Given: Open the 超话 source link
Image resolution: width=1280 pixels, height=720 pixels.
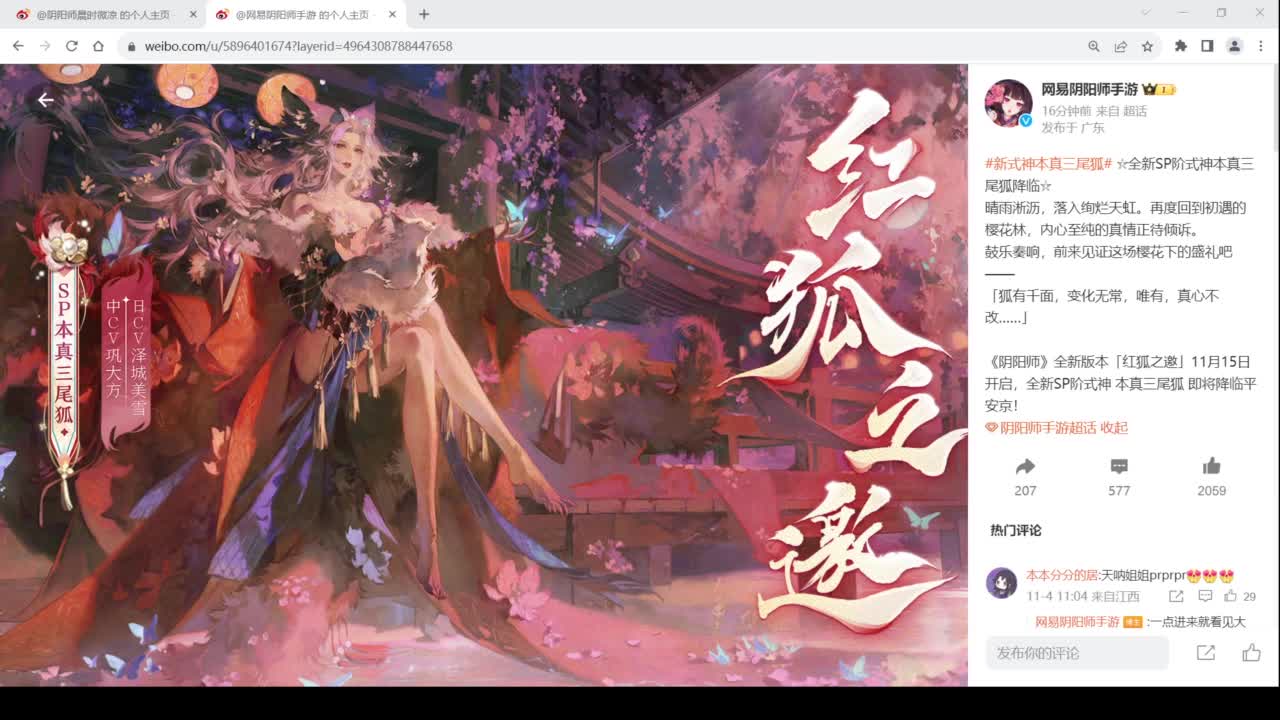Looking at the screenshot, I should tap(1135, 111).
